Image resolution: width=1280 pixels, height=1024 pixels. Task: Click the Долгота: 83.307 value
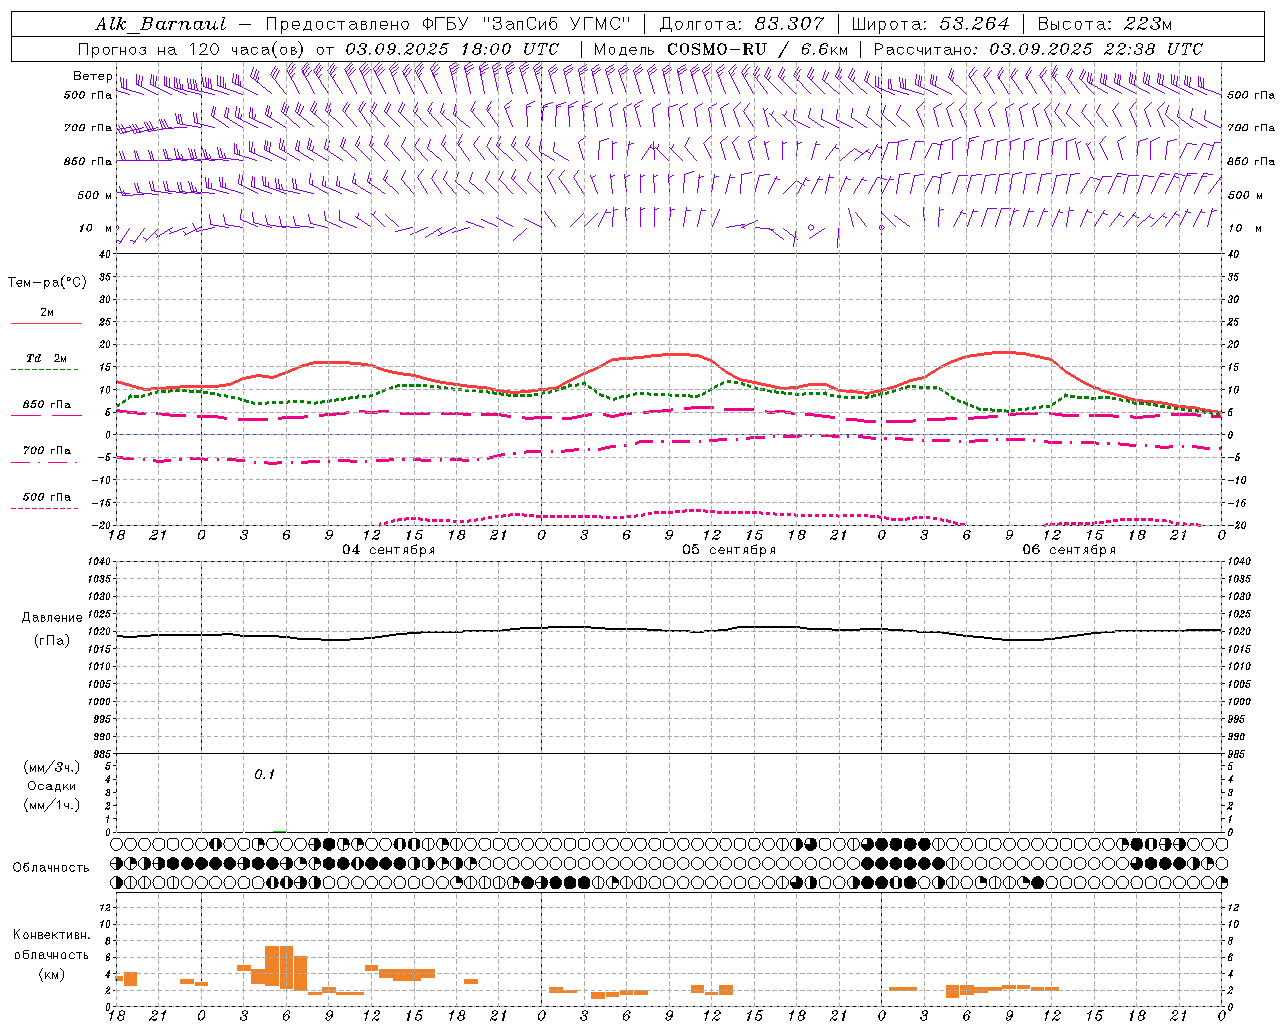742,24
